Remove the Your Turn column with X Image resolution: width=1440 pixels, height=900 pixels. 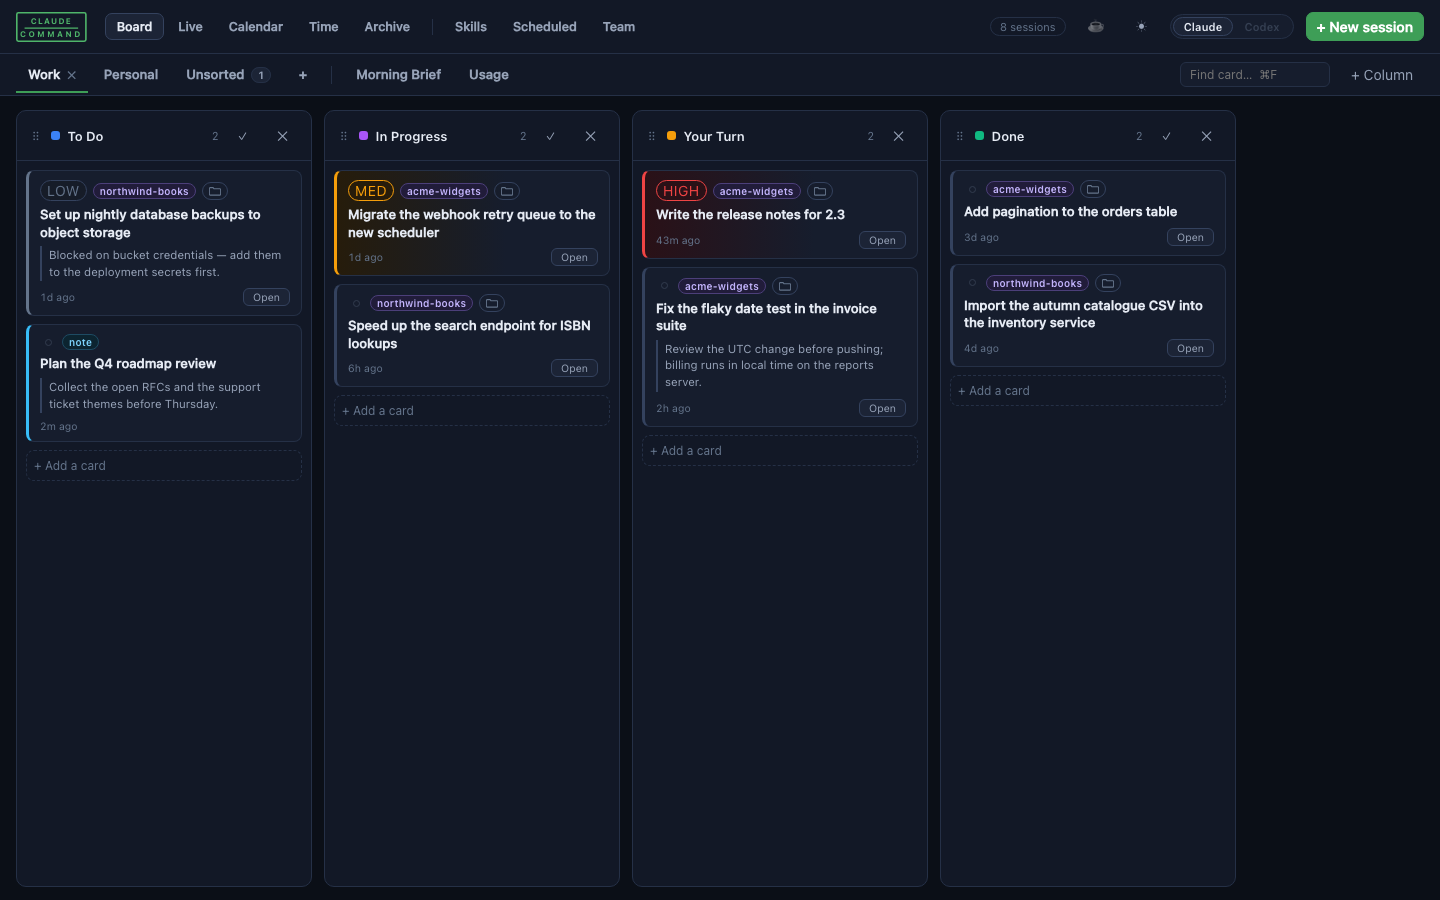point(899,136)
